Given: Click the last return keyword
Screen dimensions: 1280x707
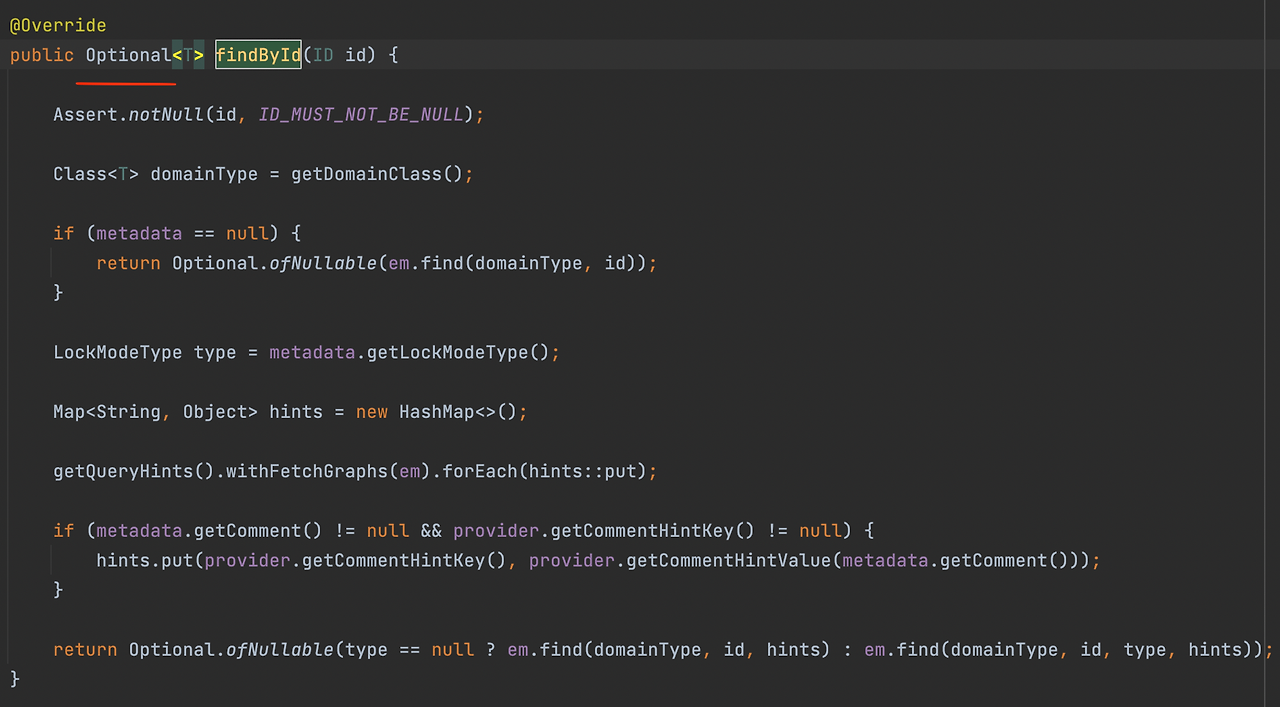Looking at the screenshot, I should pos(85,650).
